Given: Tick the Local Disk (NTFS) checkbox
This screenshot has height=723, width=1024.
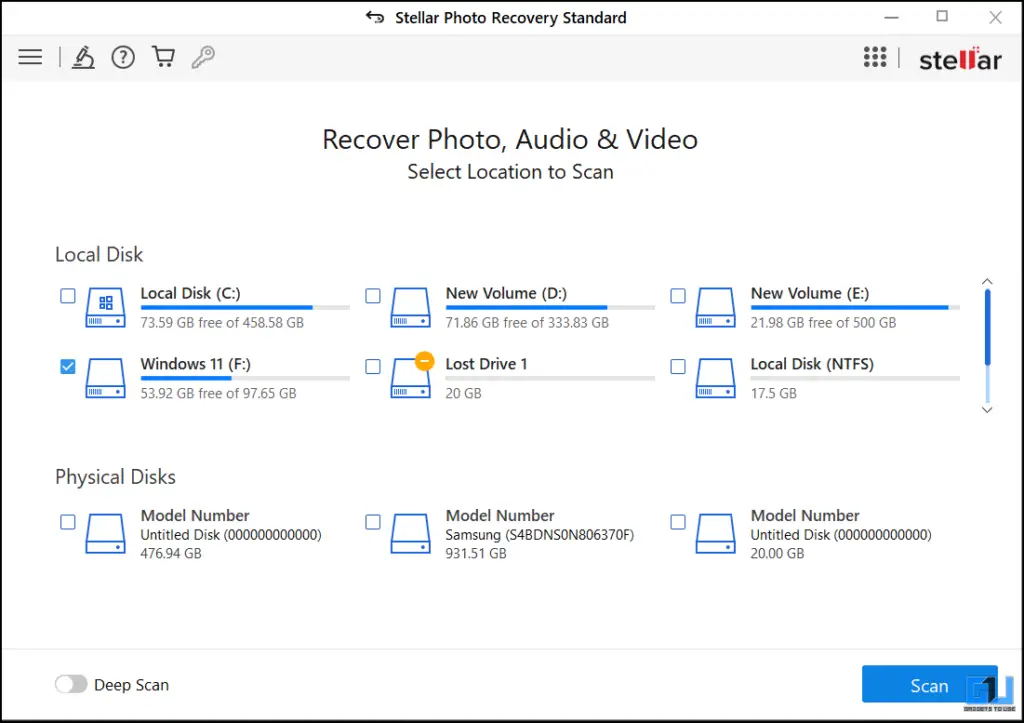Looking at the screenshot, I should coord(678,367).
